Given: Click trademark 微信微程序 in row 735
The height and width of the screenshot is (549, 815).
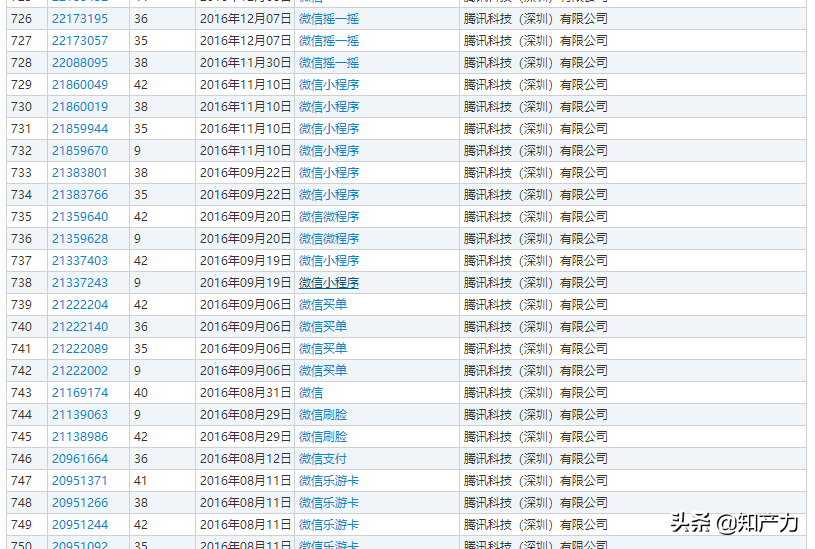Looking at the screenshot, I should [x=328, y=217].
